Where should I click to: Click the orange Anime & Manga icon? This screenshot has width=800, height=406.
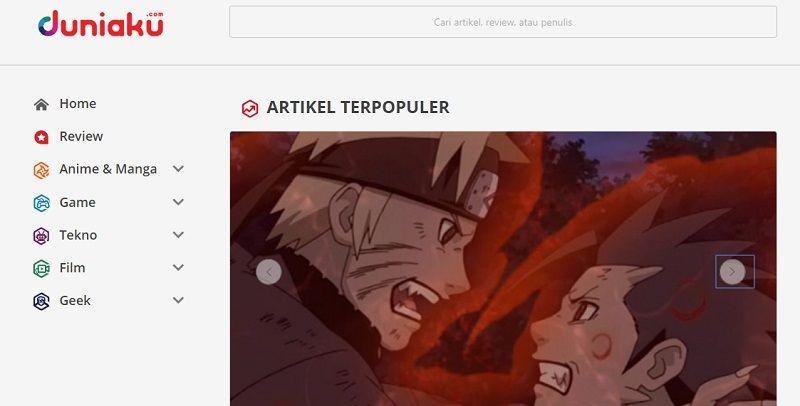click(41, 170)
